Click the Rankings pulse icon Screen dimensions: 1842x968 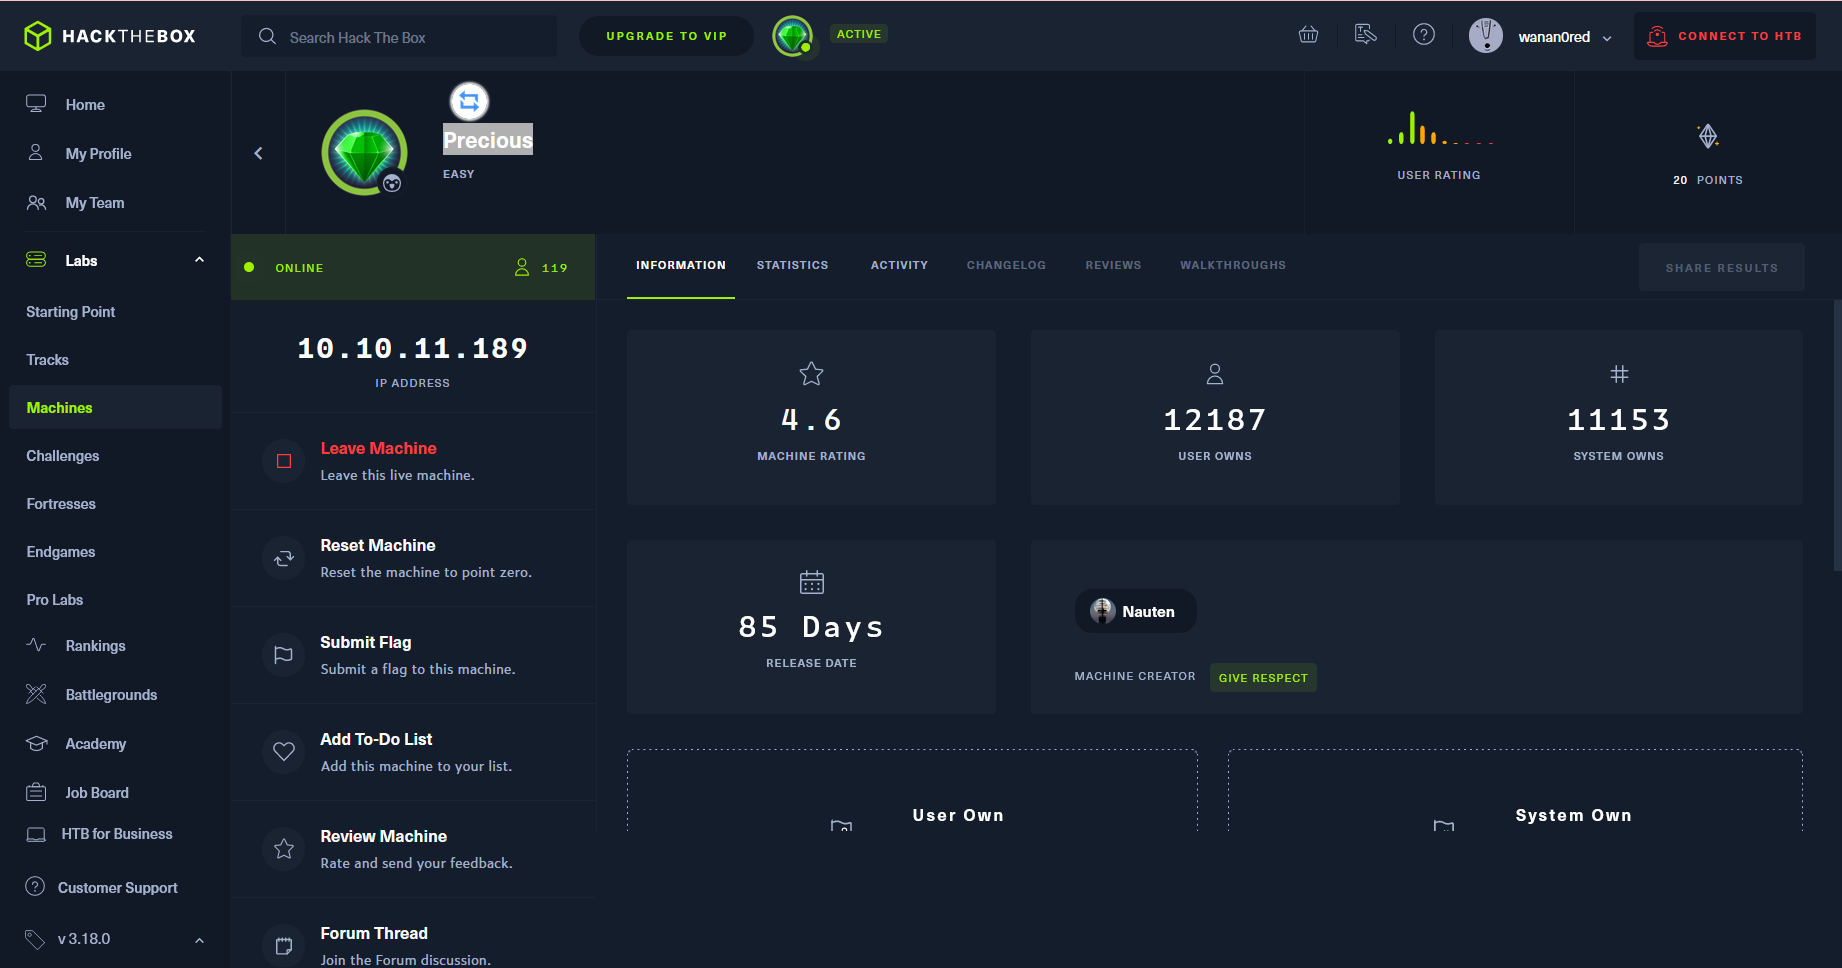[36, 645]
